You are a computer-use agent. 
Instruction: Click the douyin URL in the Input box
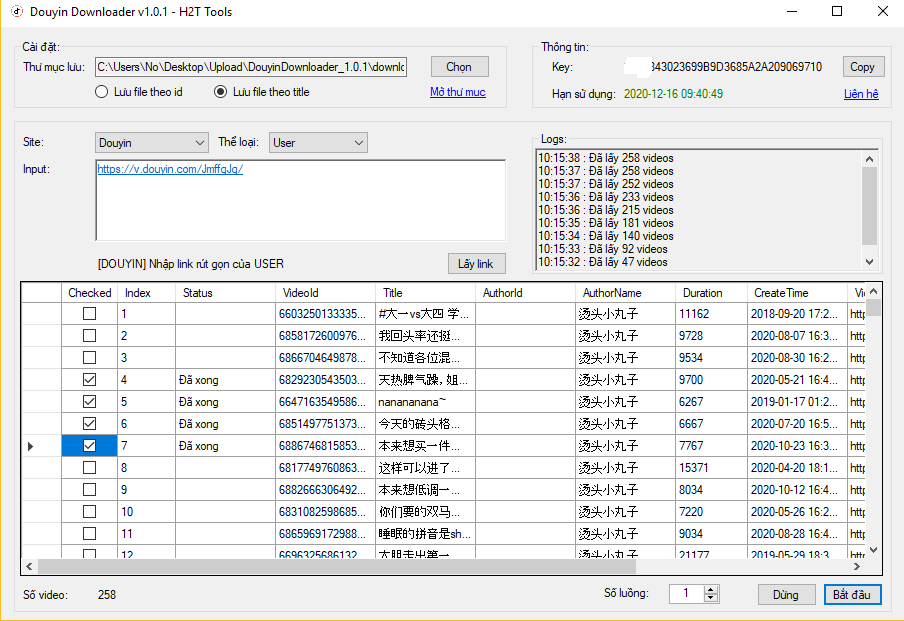point(170,169)
